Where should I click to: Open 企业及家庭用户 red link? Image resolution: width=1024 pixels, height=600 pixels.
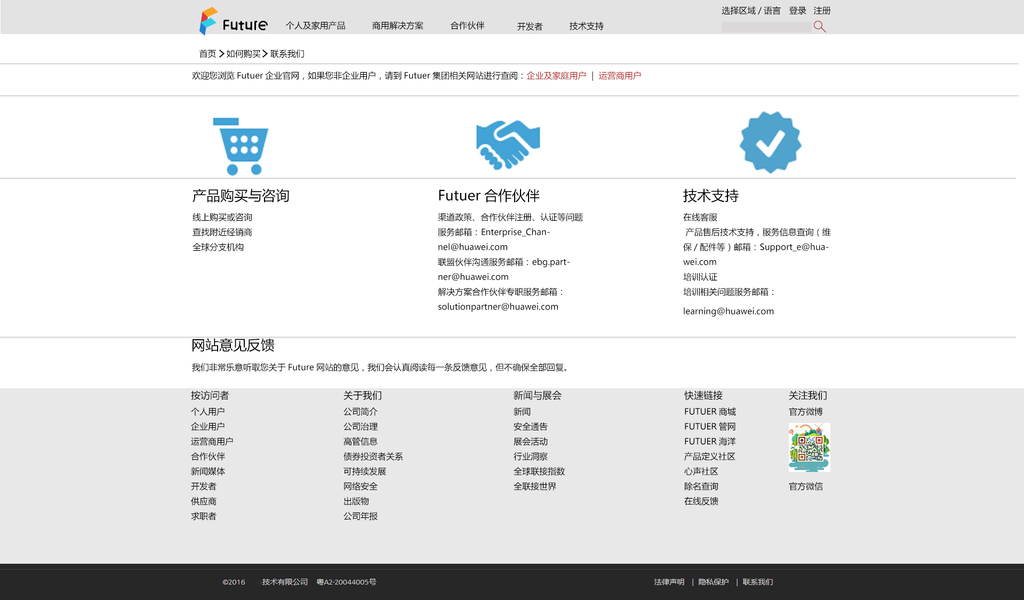[556, 76]
